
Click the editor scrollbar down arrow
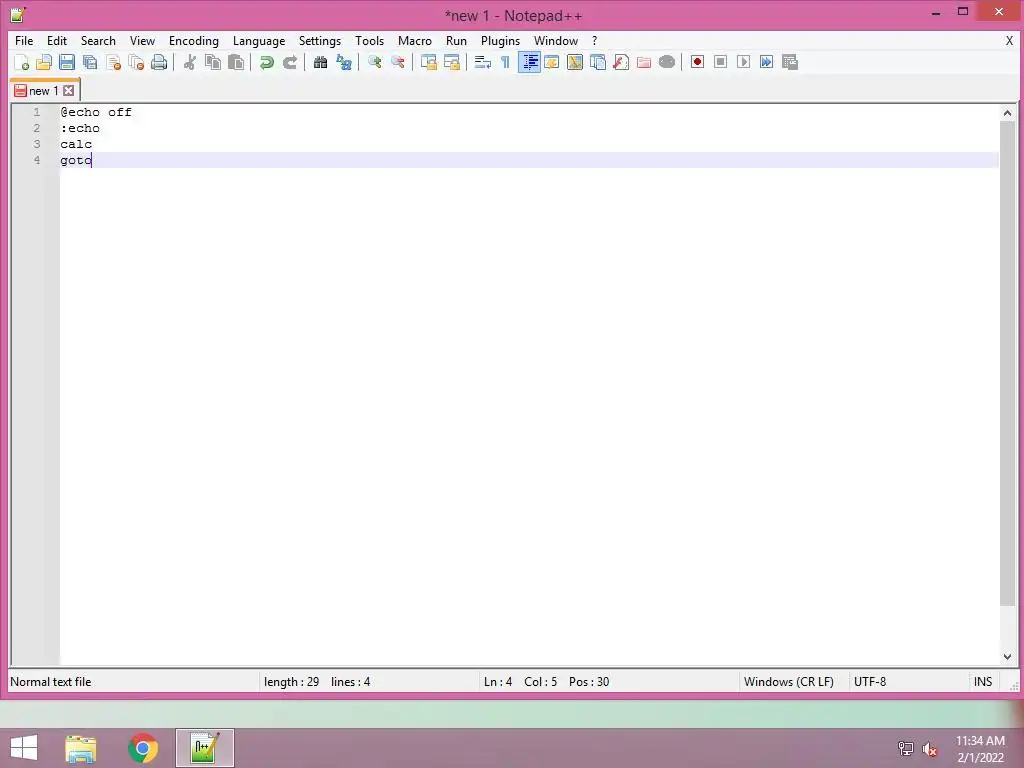coord(1007,656)
